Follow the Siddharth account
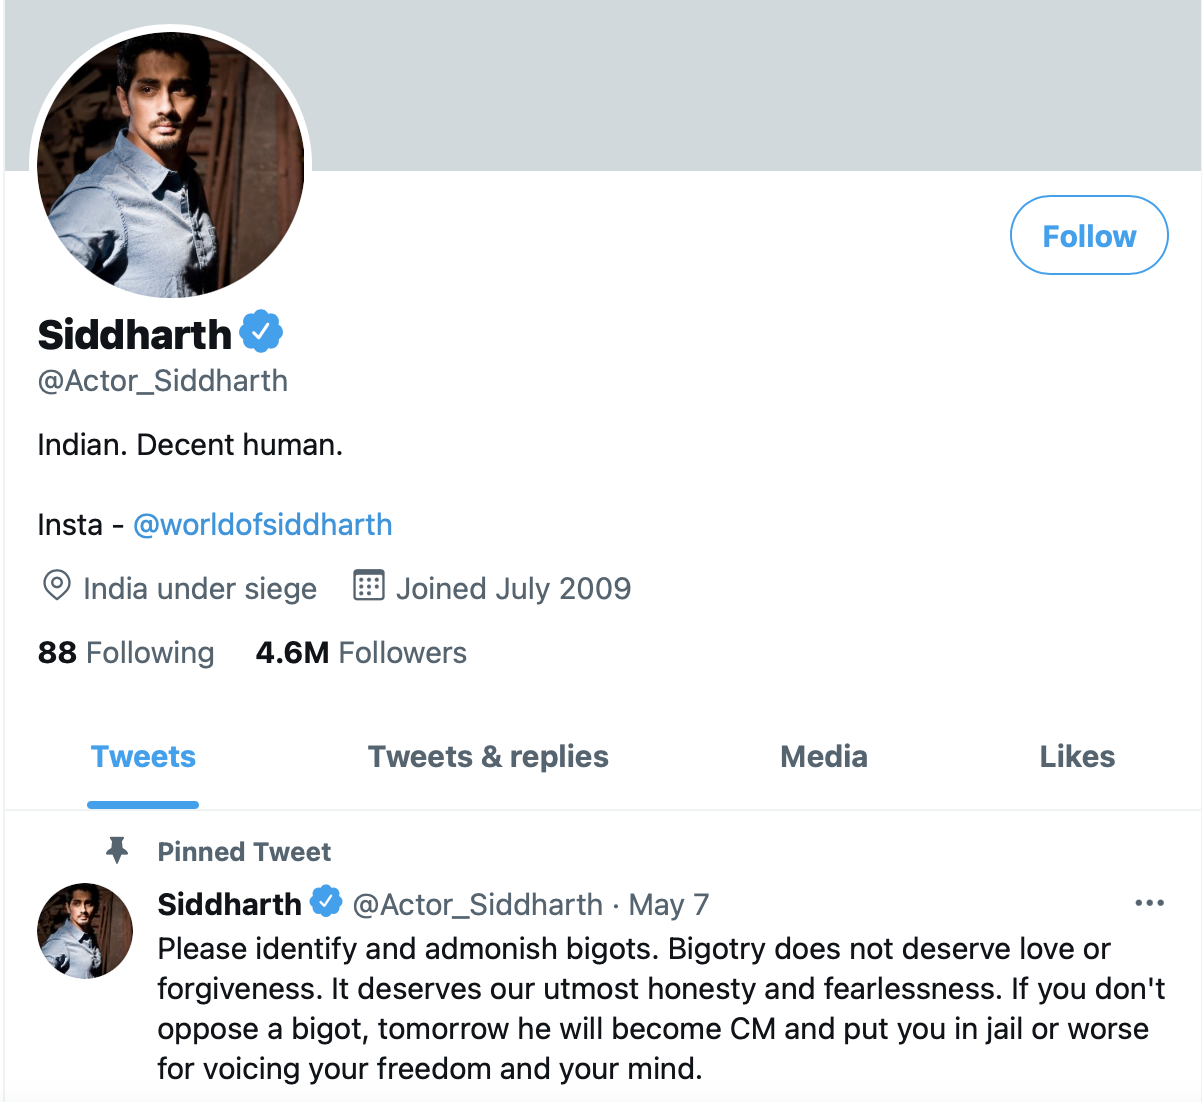Viewport: 1202px width, 1102px height. pos(1088,236)
